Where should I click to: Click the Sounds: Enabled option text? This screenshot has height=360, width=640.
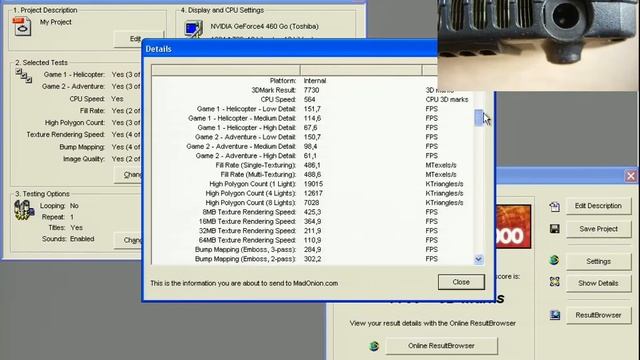click(68, 239)
